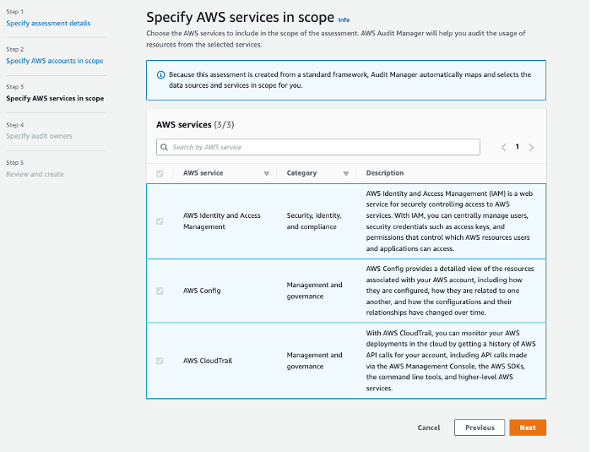Viewport: 591px width, 452px height.
Task: Select page number 1 in pagination
Action: tap(517, 147)
